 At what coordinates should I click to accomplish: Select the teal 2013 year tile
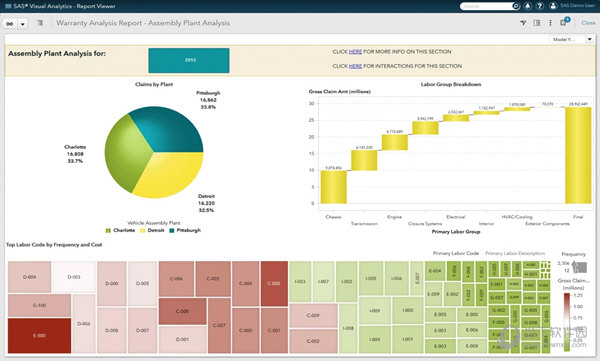tap(189, 60)
